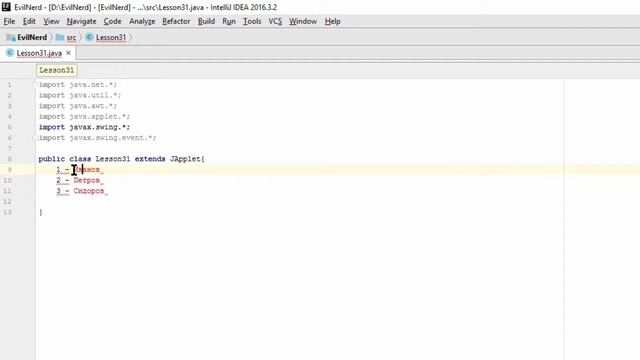Open the Code menu
Image resolution: width=640 pixels, height=360 pixels.
tap(112, 21)
